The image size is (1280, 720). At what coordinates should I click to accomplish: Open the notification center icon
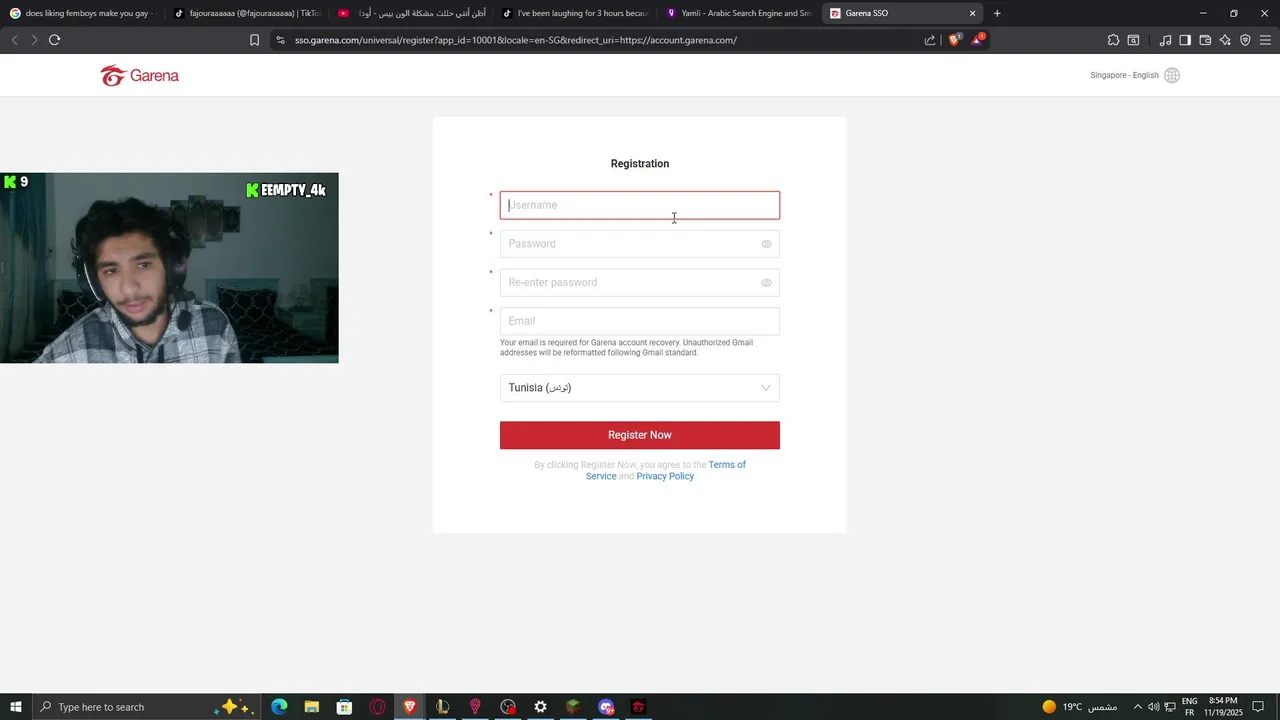point(1258,707)
